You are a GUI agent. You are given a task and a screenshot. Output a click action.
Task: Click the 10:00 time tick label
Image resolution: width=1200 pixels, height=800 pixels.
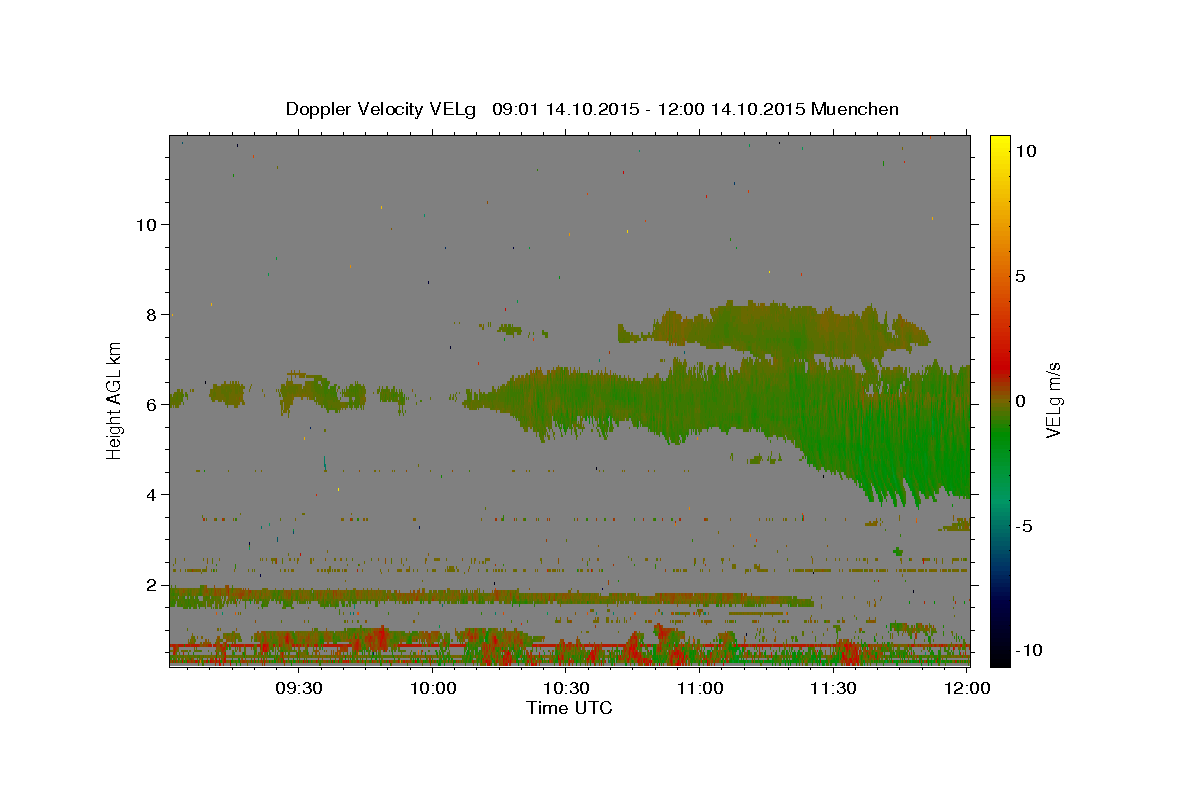pyautogui.click(x=433, y=688)
